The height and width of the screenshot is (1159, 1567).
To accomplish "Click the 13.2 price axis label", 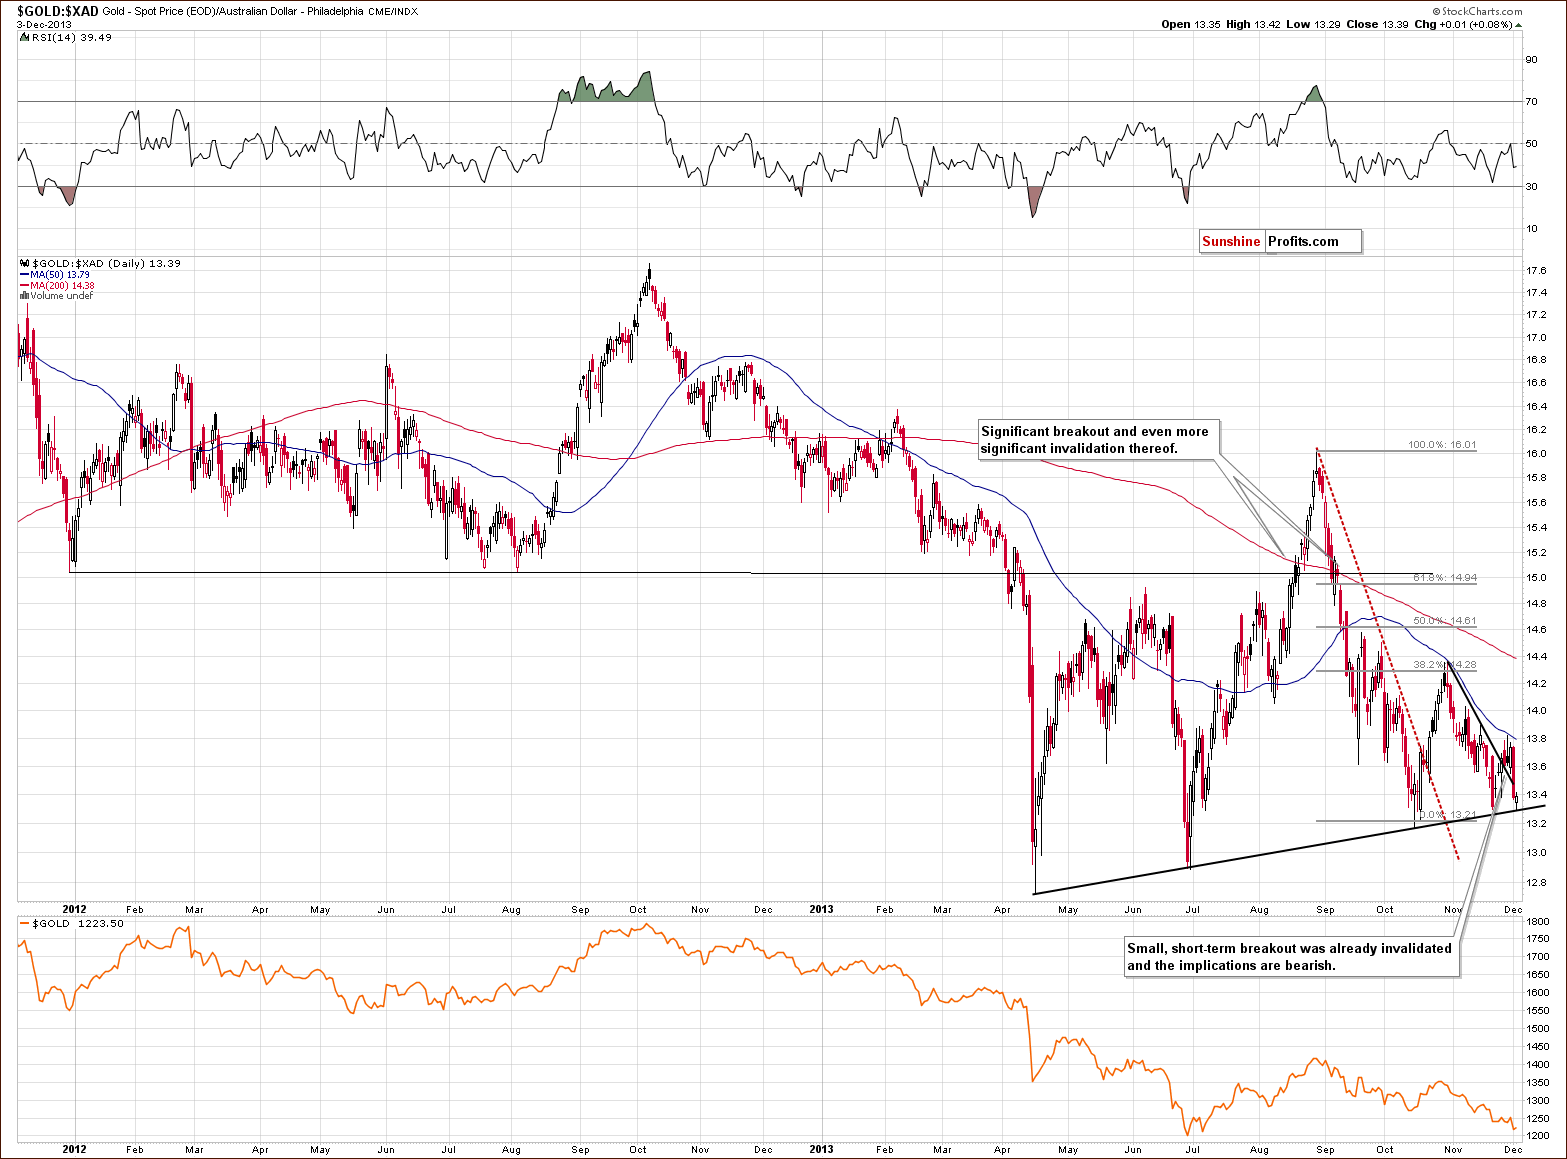I will [x=1536, y=824].
